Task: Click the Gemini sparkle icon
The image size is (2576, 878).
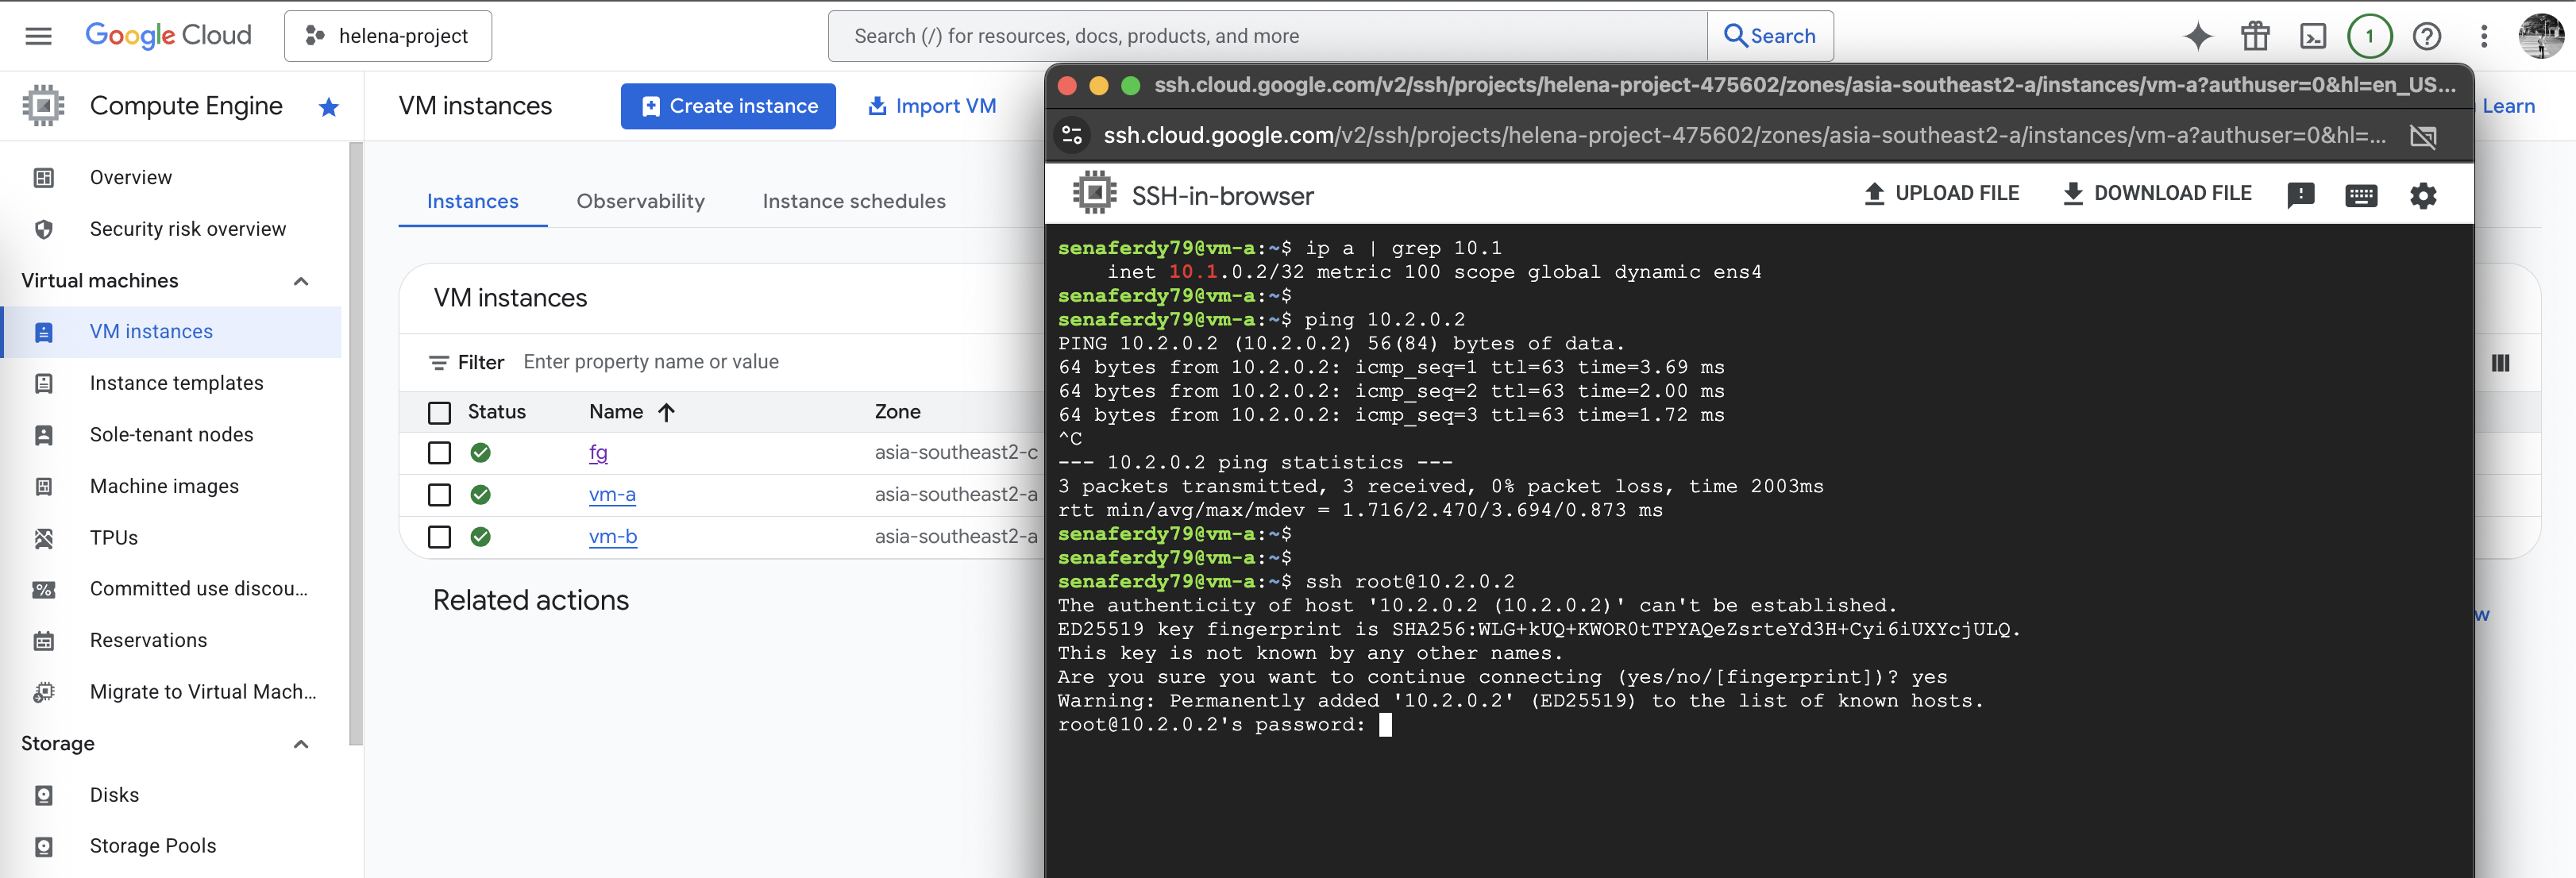Action: point(2197,37)
